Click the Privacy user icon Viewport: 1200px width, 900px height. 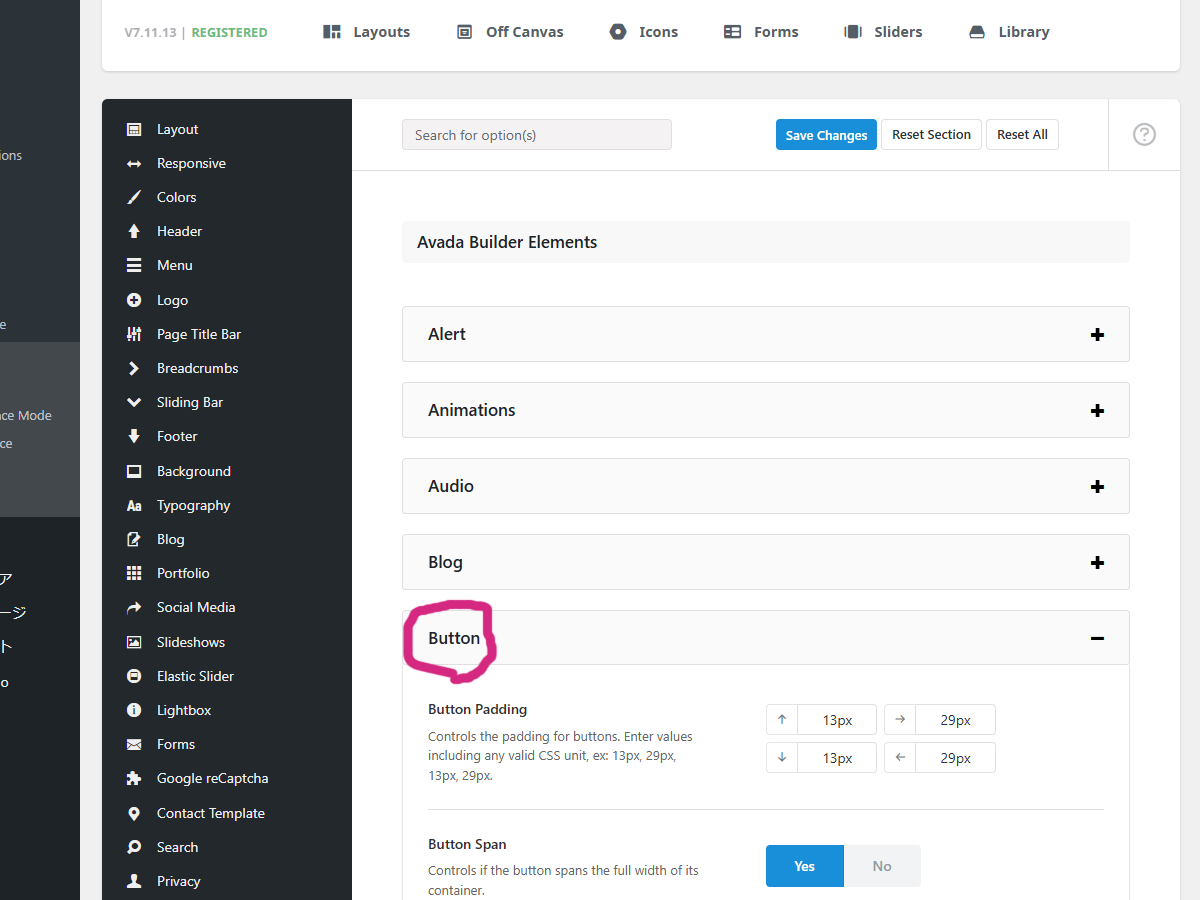point(134,881)
